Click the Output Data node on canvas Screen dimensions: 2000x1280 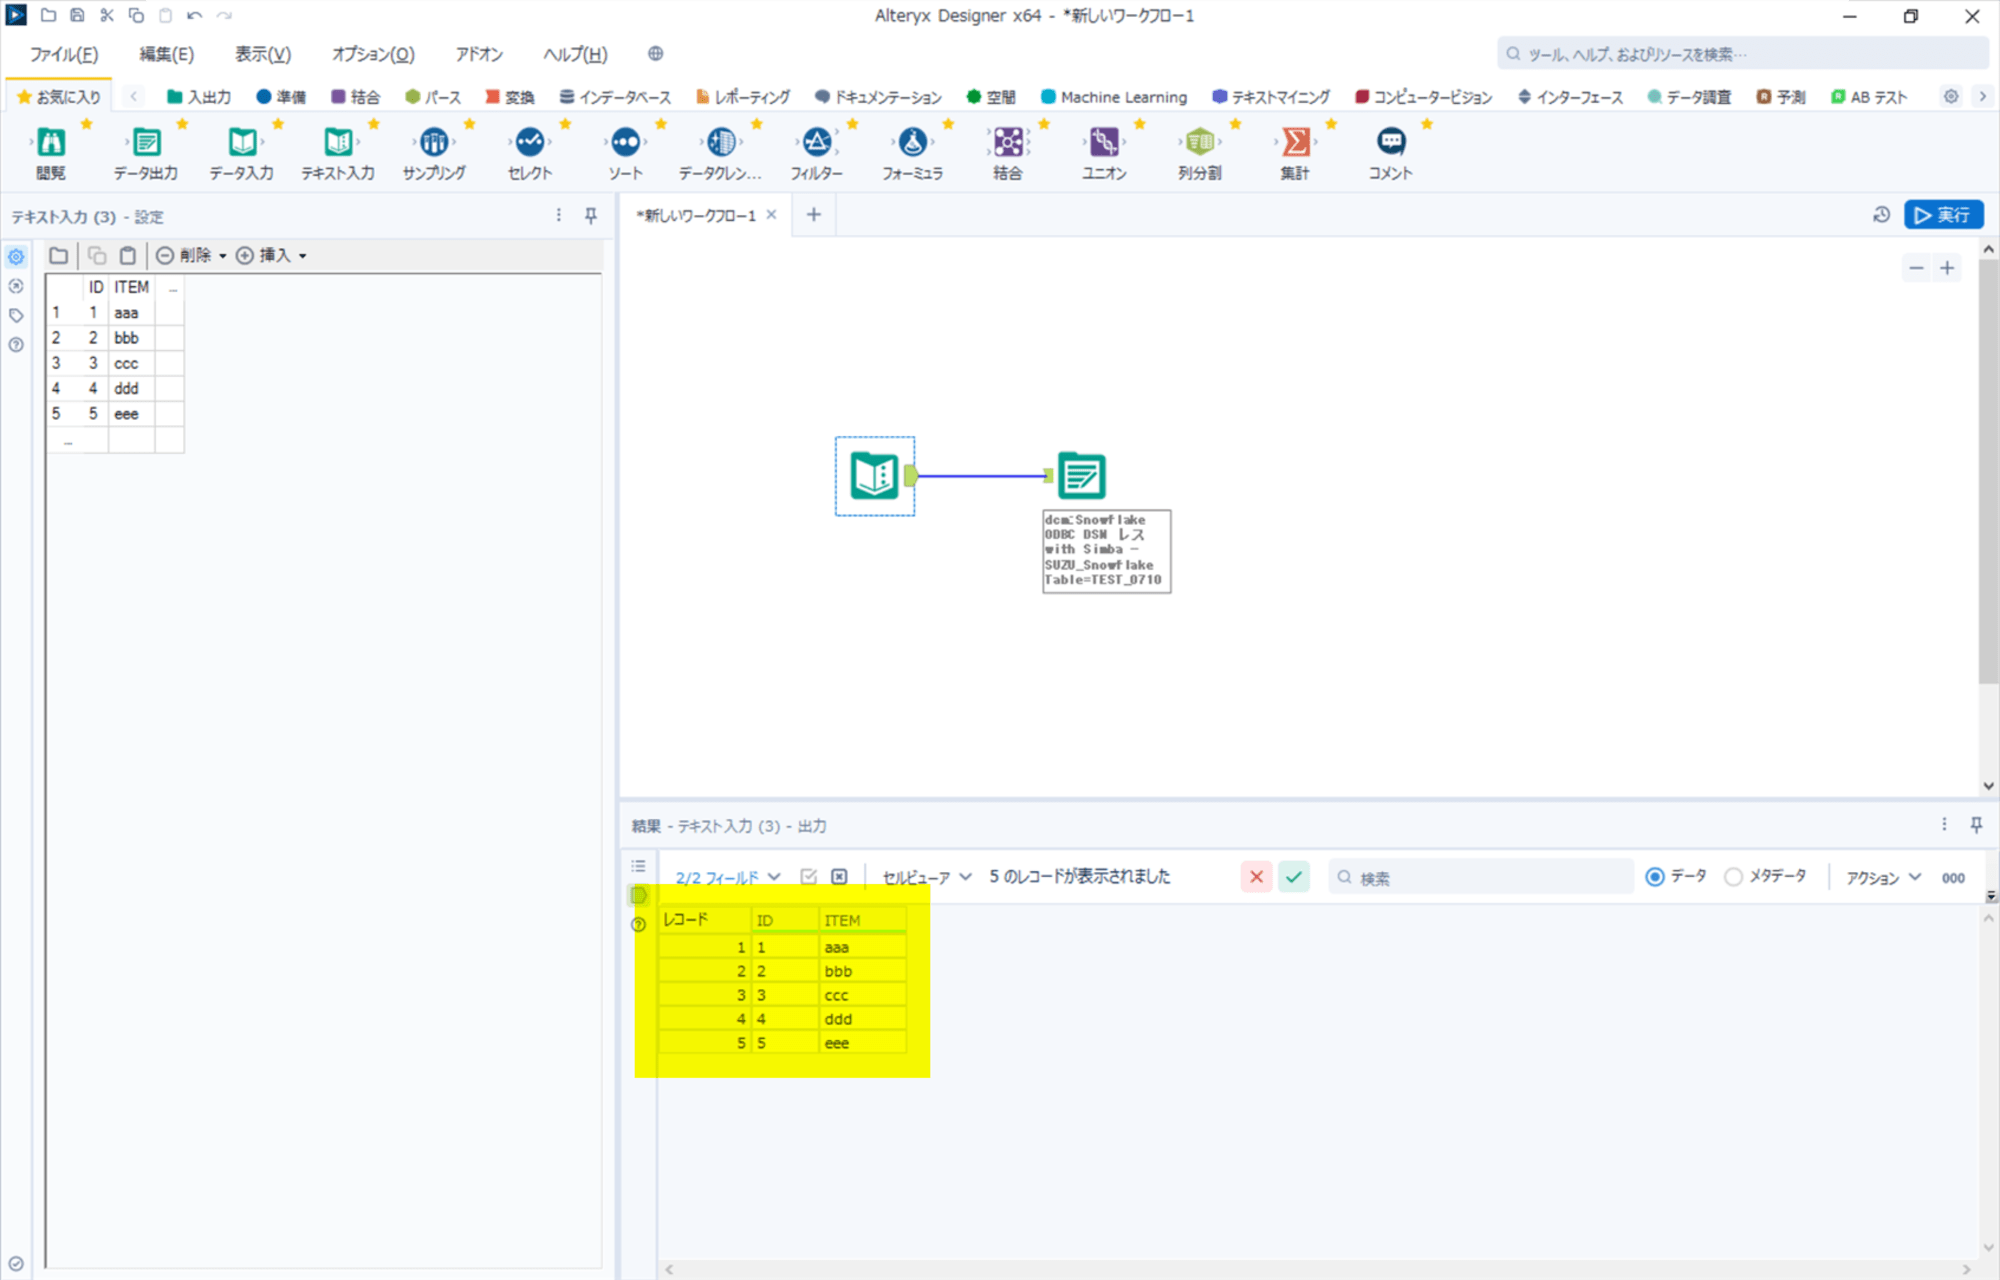coord(1081,476)
